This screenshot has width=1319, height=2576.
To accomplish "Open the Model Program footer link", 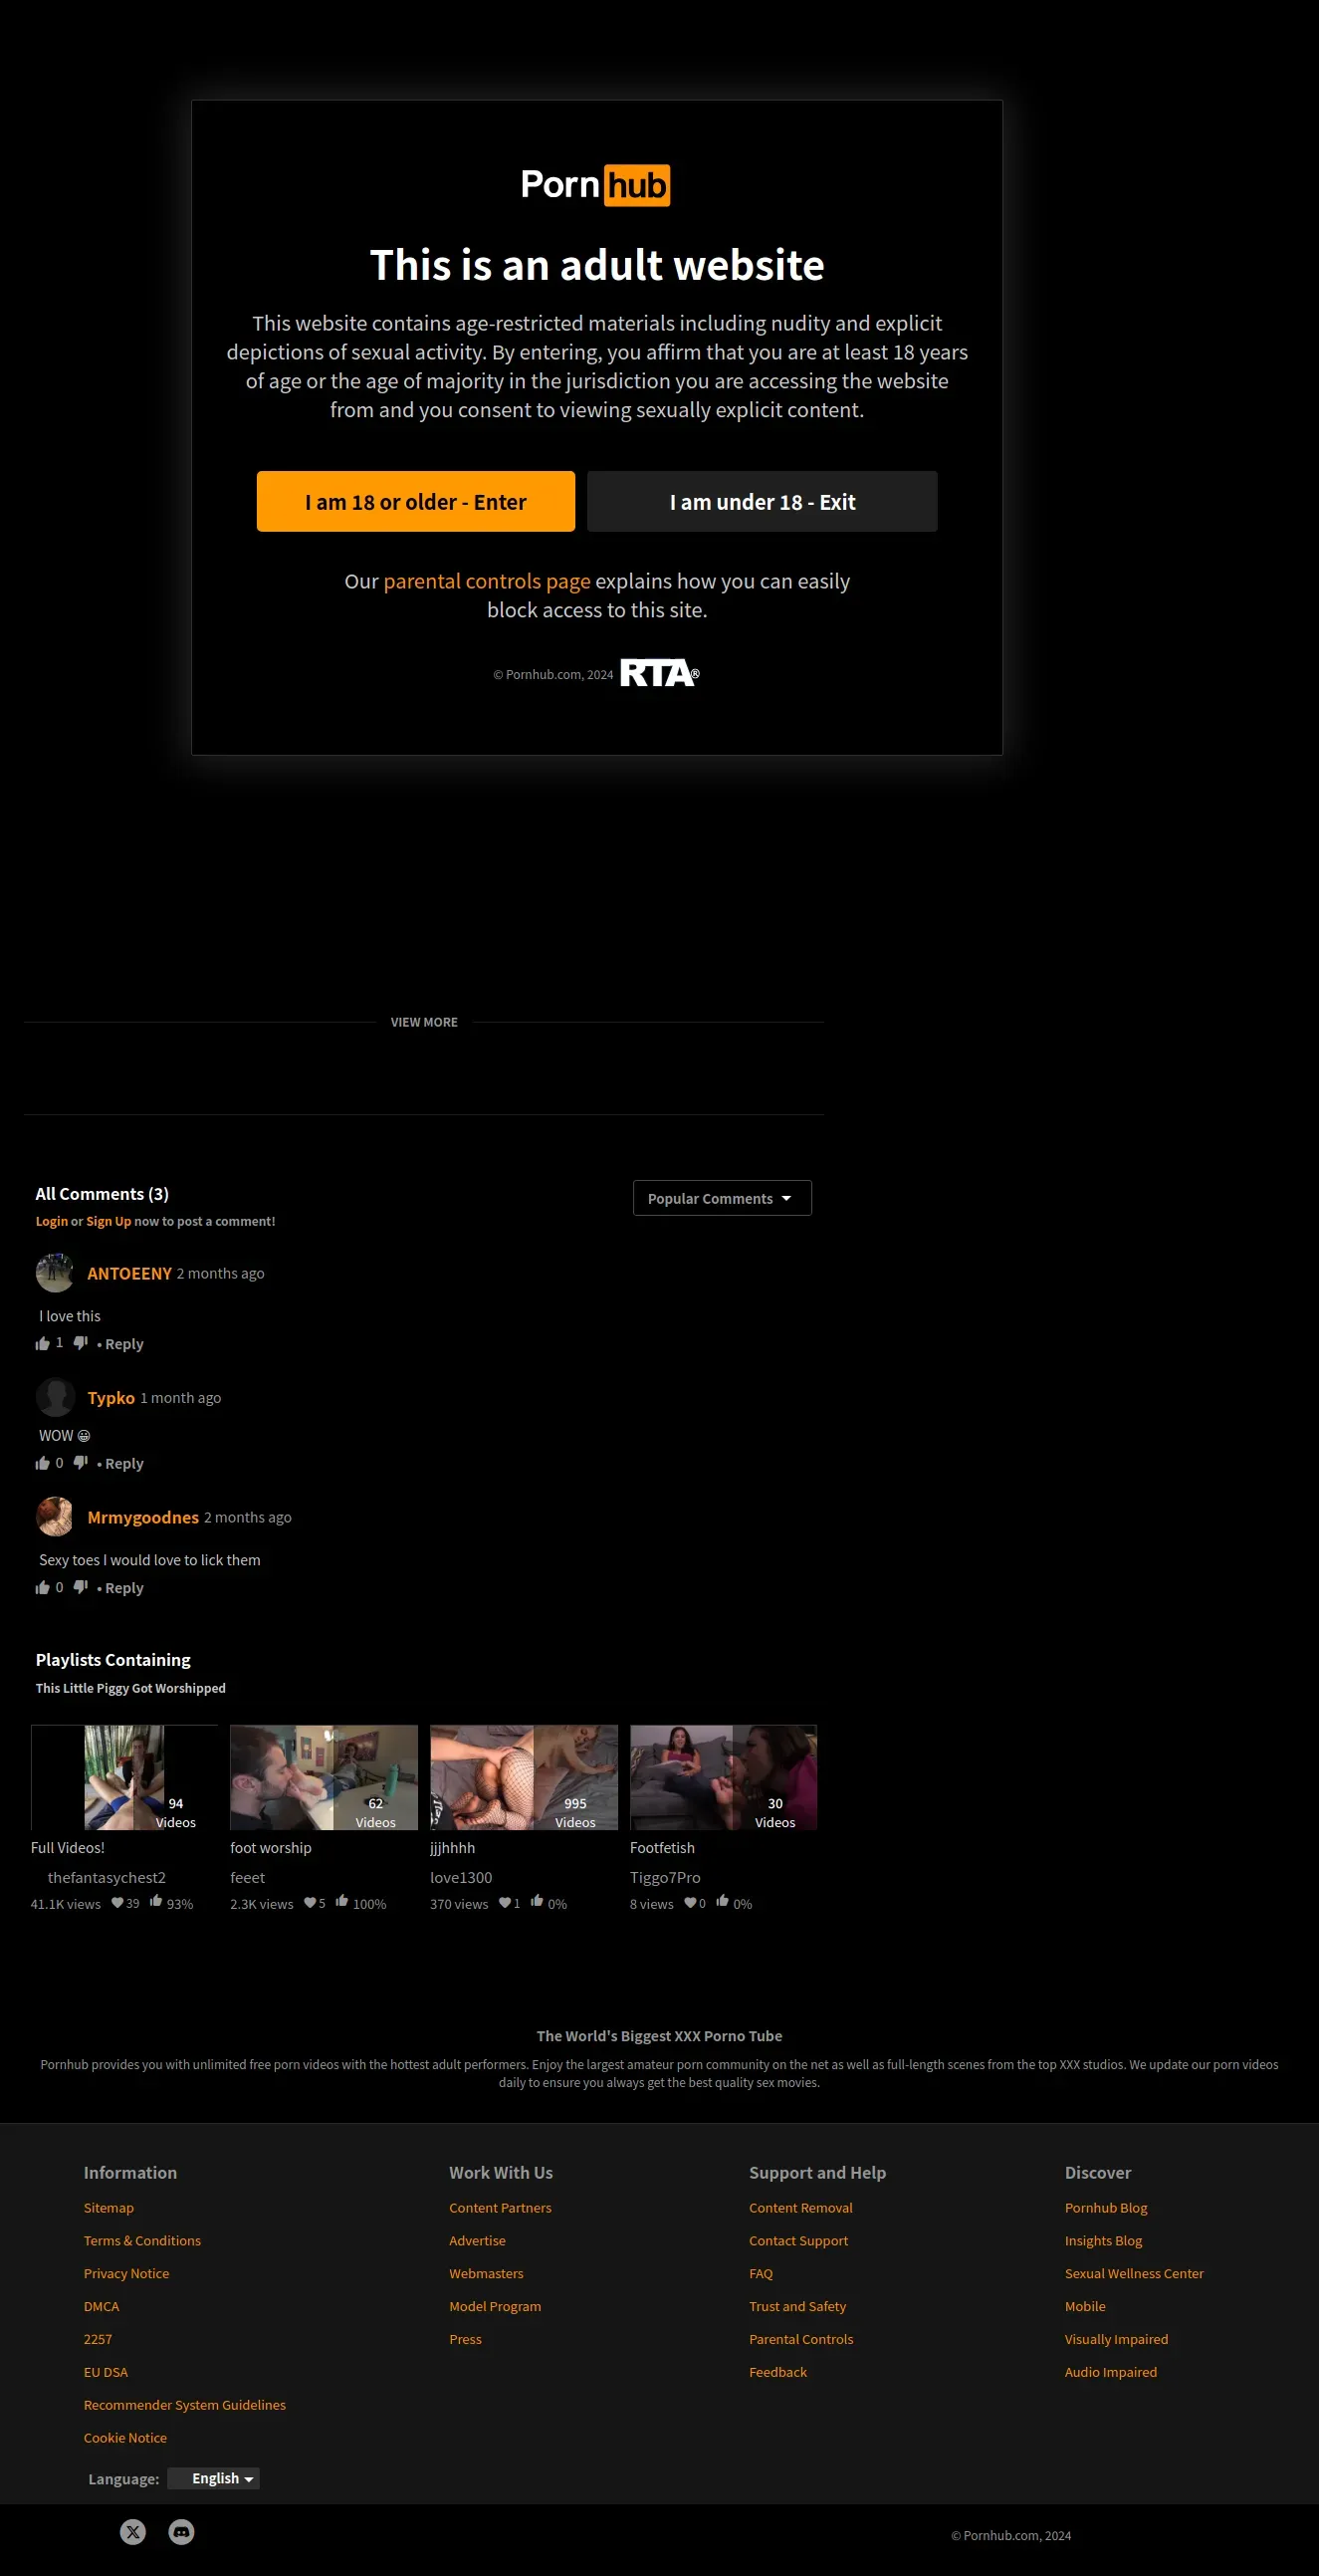I will pyautogui.click(x=495, y=2306).
